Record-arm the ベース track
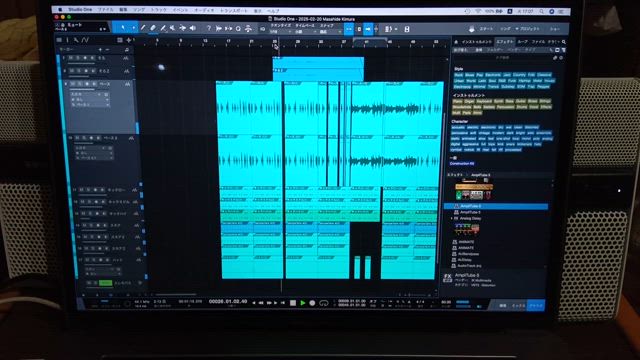Screen dimensions: 640x360 click(x=86, y=84)
